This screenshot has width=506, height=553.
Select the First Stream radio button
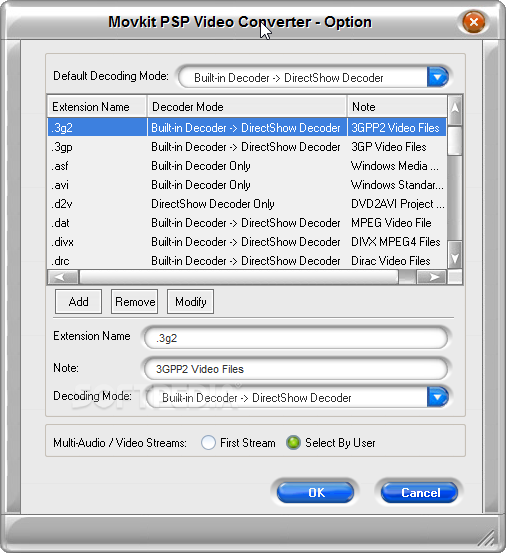208,442
